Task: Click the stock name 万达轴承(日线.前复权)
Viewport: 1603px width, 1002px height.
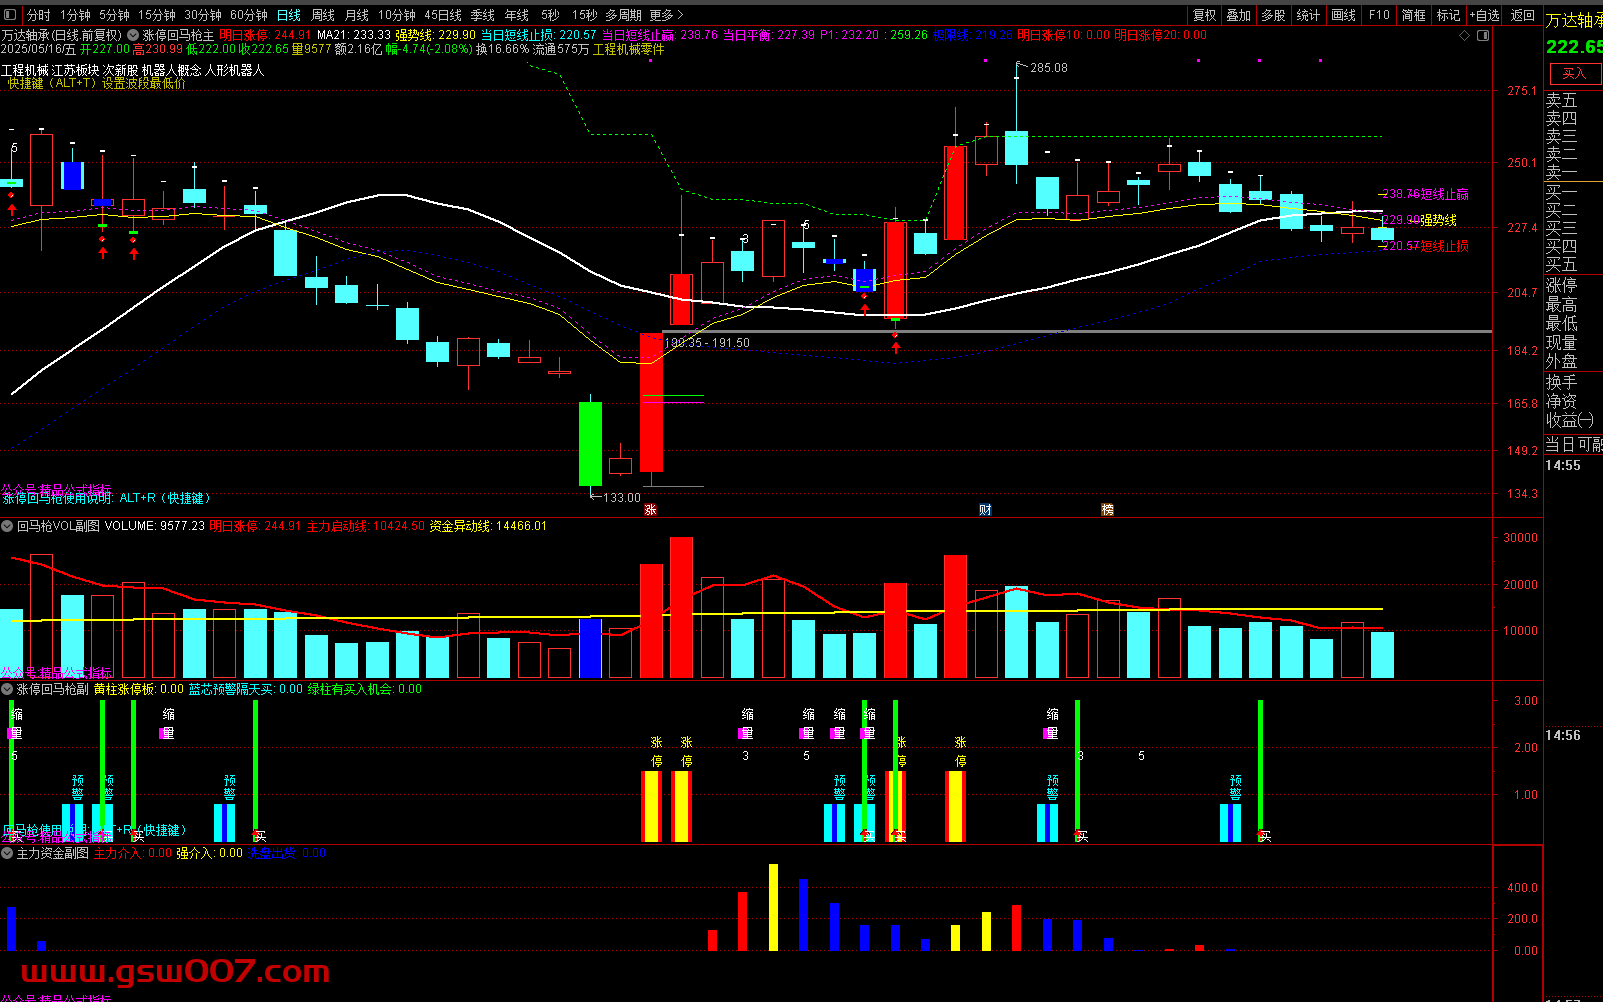Action: (x=61, y=35)
